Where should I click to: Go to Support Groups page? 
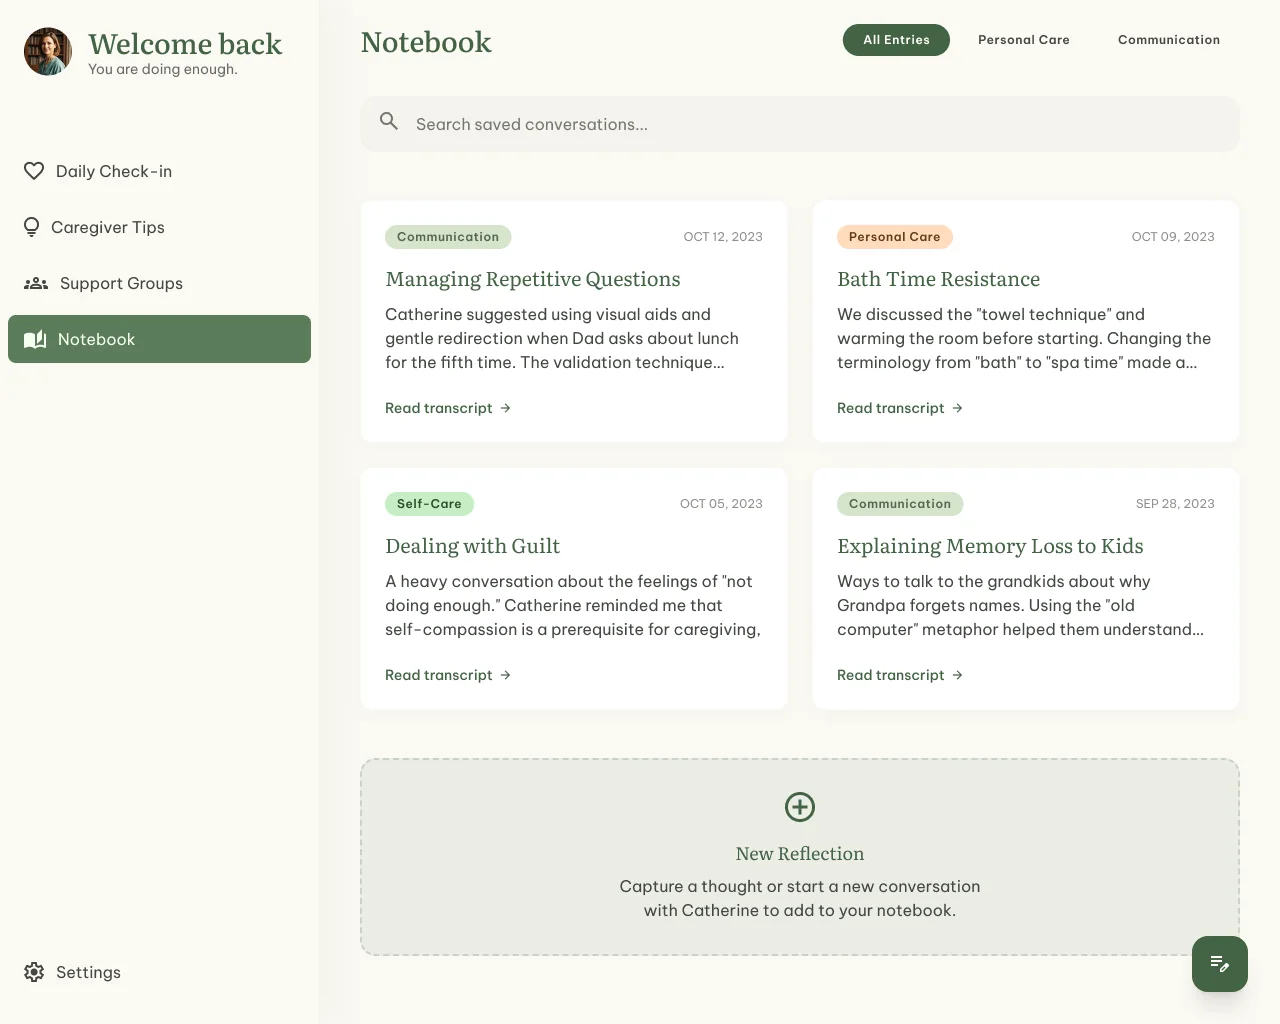pos(159,283)
